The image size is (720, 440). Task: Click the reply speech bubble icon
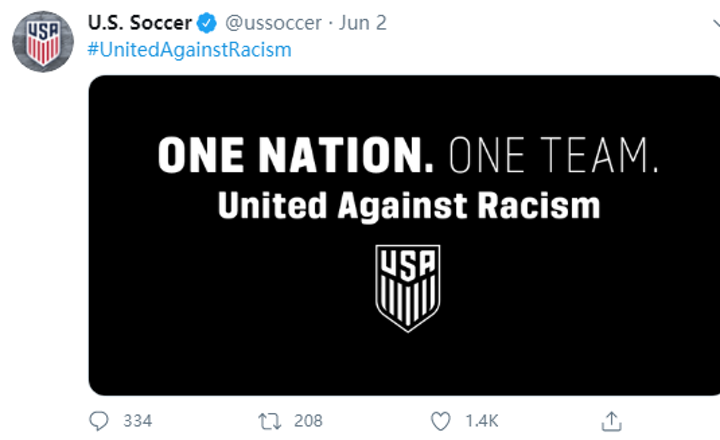point(100,420)
